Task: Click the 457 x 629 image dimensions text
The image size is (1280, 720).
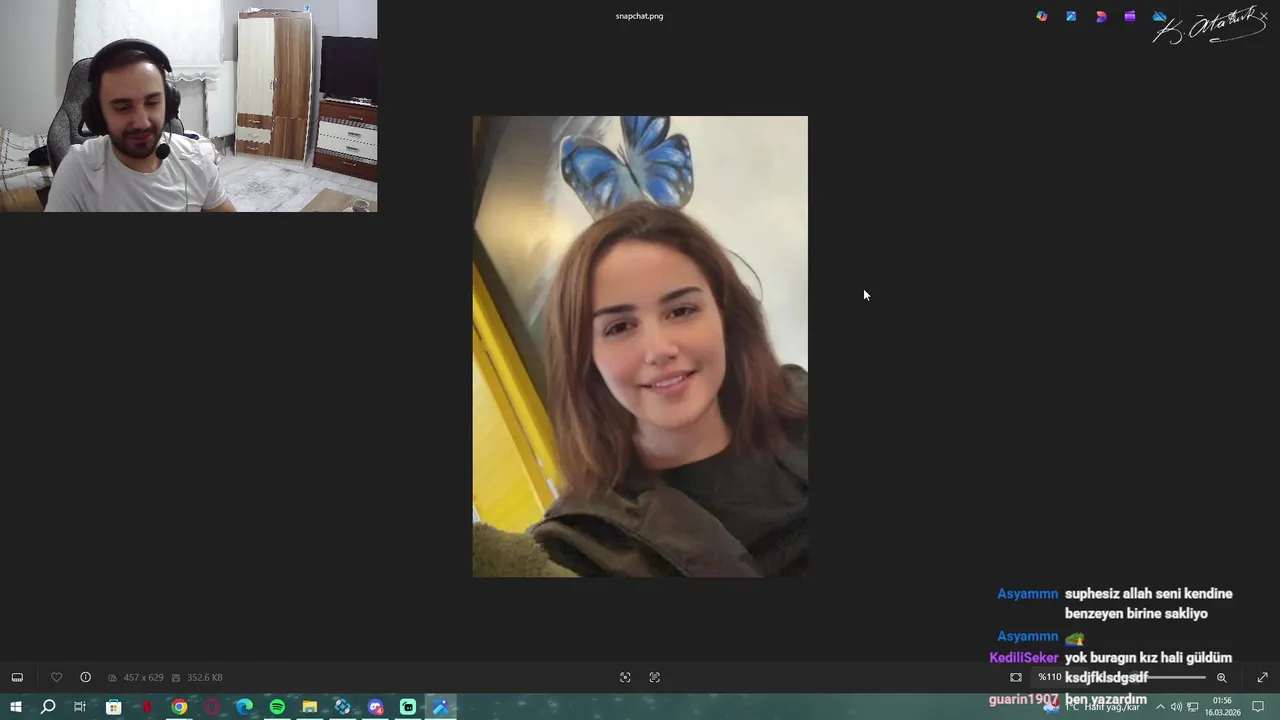Action: click(143, 677)
